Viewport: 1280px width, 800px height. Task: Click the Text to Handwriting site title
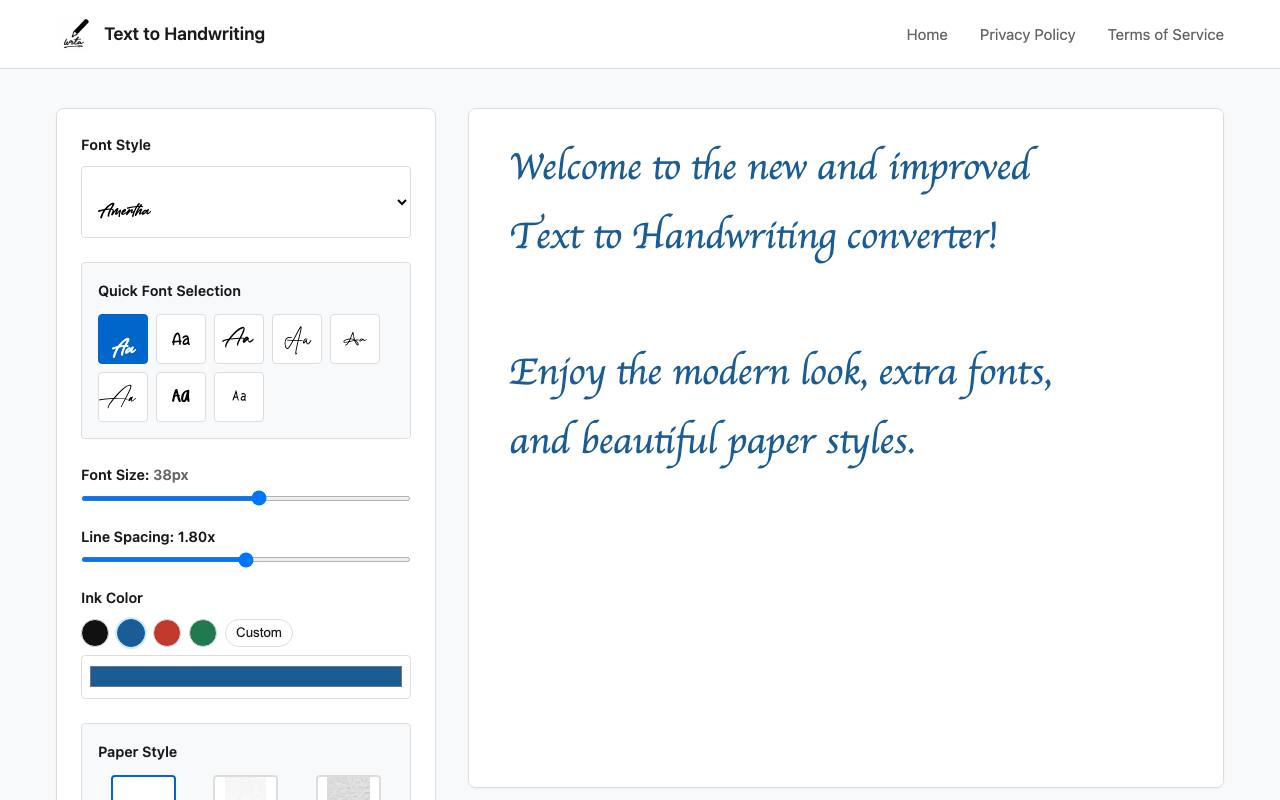point(184,34)
